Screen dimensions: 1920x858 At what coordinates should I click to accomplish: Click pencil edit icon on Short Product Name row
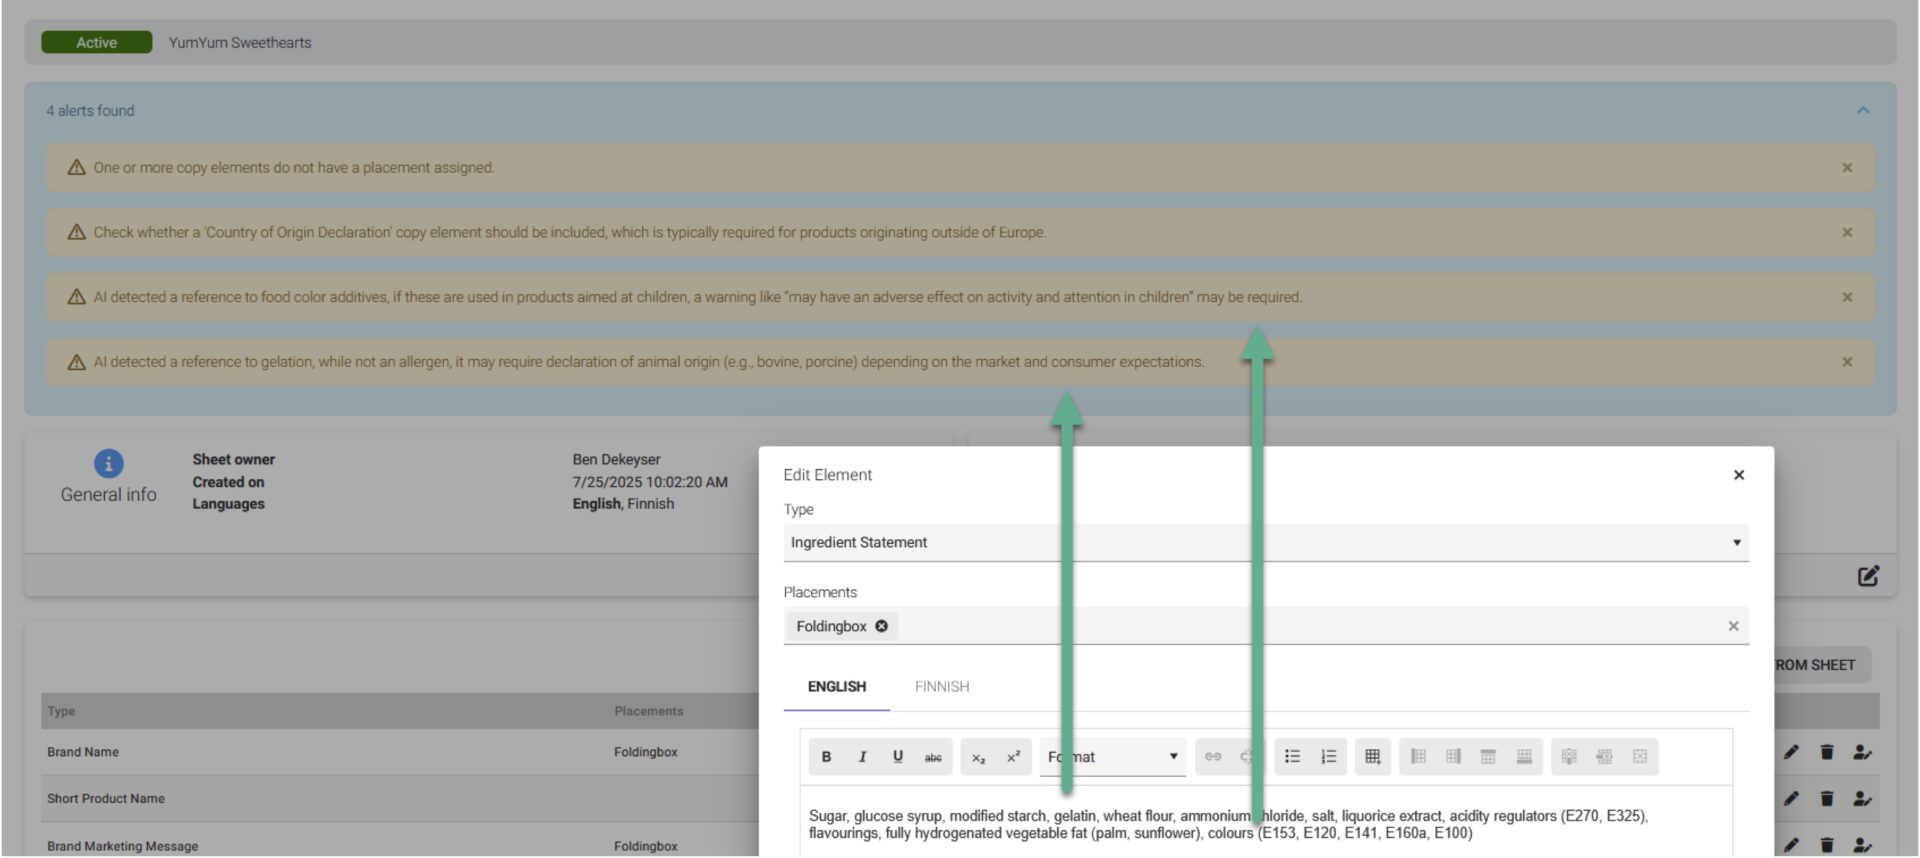(1790, 799)
